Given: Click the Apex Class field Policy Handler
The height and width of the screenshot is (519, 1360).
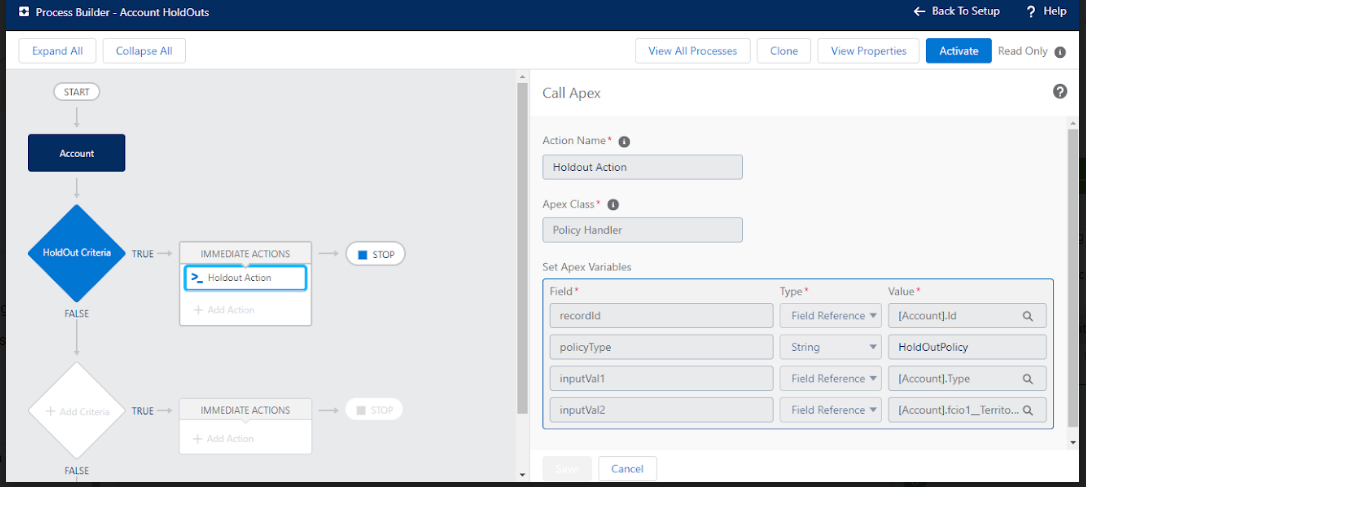Looking at the screenshot, I should pyautogui.click(x=642, y=230).
